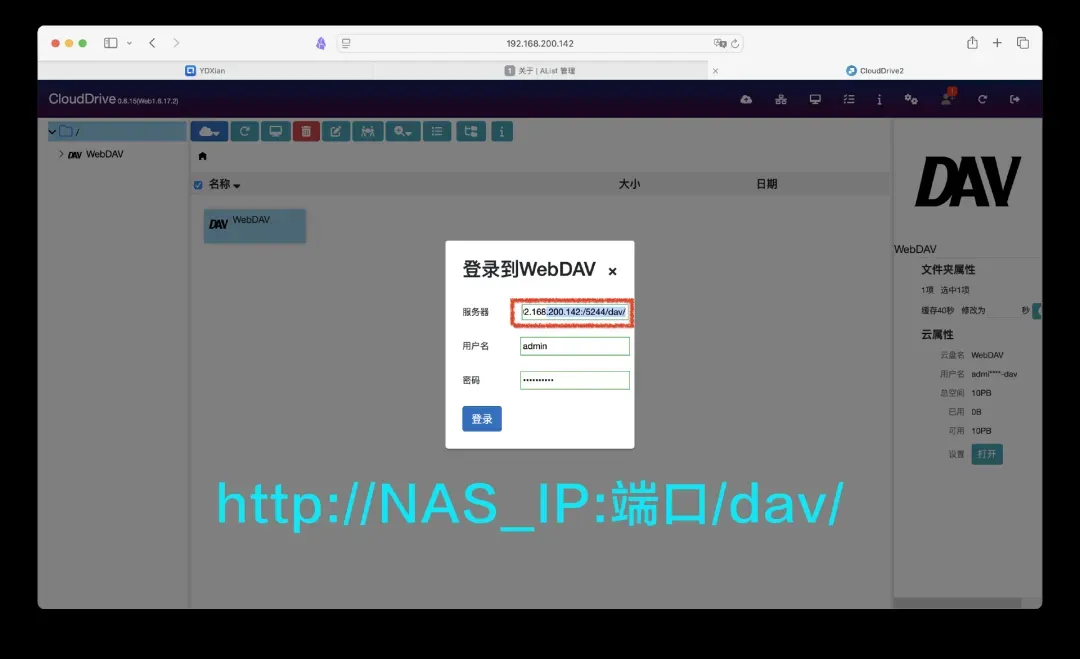The height and width of the screenshot is (659, 1080).
Task: Open the add cloud storage dropdown button
Action: (209, 132)
